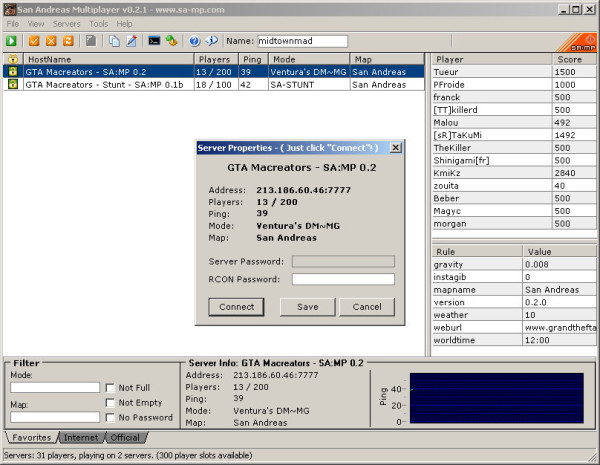Click the Score column header
The height and width of the screenshot is (465, 600).
pyautogui.click(x=574, y=59)
